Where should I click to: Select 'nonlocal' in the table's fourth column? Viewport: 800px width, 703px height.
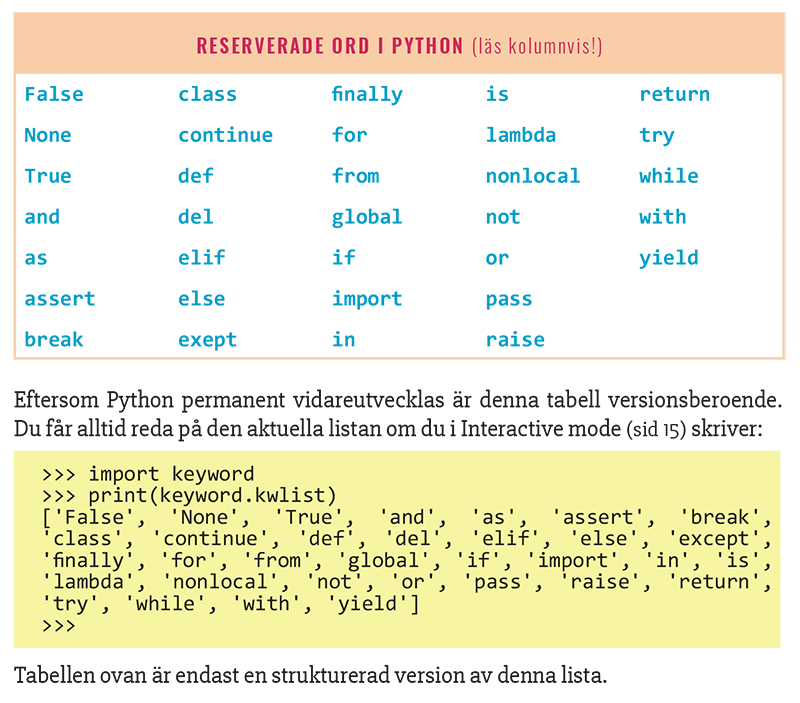coord(532,176)
